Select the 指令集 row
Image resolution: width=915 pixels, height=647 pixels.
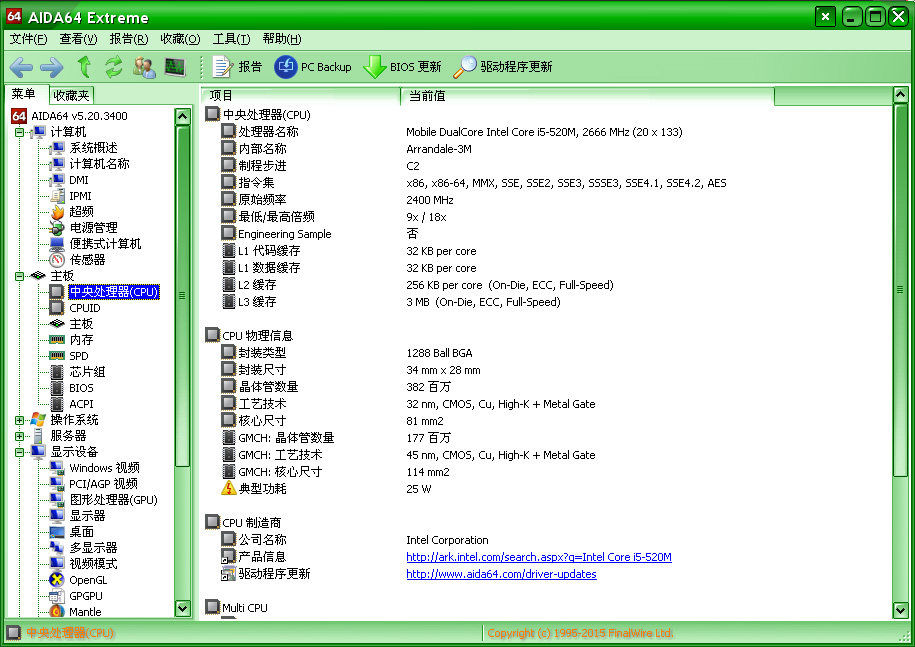pos(474,183)
